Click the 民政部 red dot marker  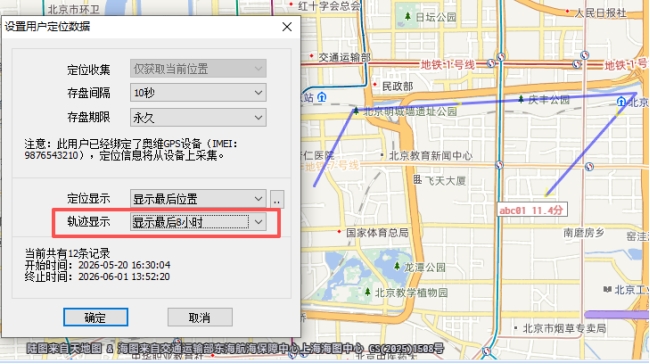point(375,85)
